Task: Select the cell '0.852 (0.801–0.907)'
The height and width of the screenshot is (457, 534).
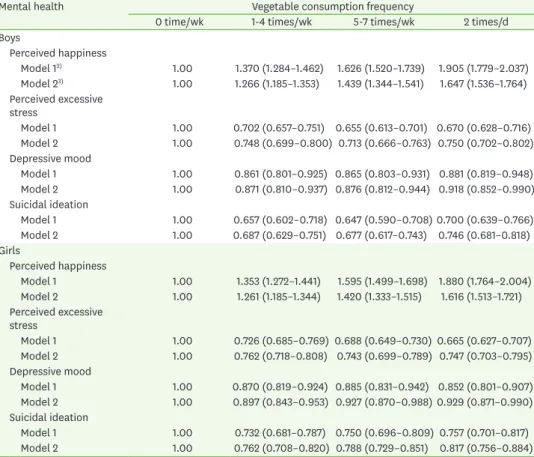Action: click(x=486, y=387)
